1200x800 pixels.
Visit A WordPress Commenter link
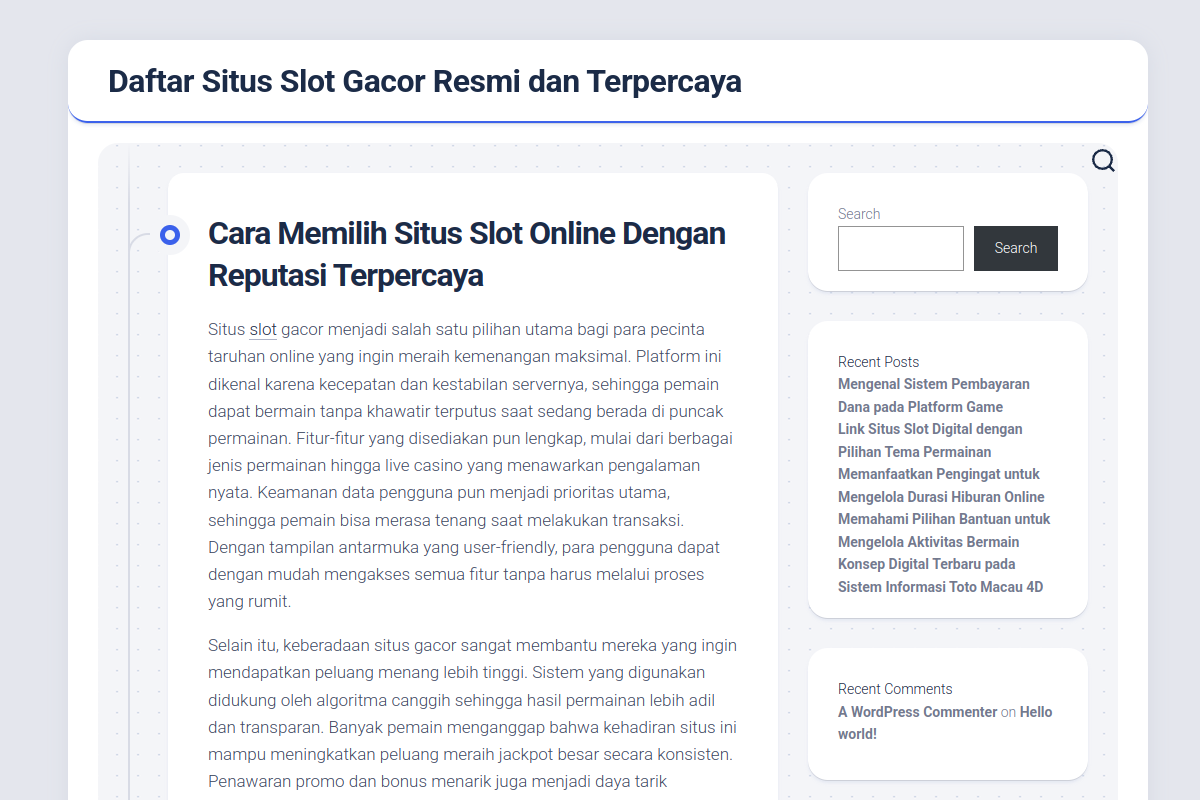(918, 712)
